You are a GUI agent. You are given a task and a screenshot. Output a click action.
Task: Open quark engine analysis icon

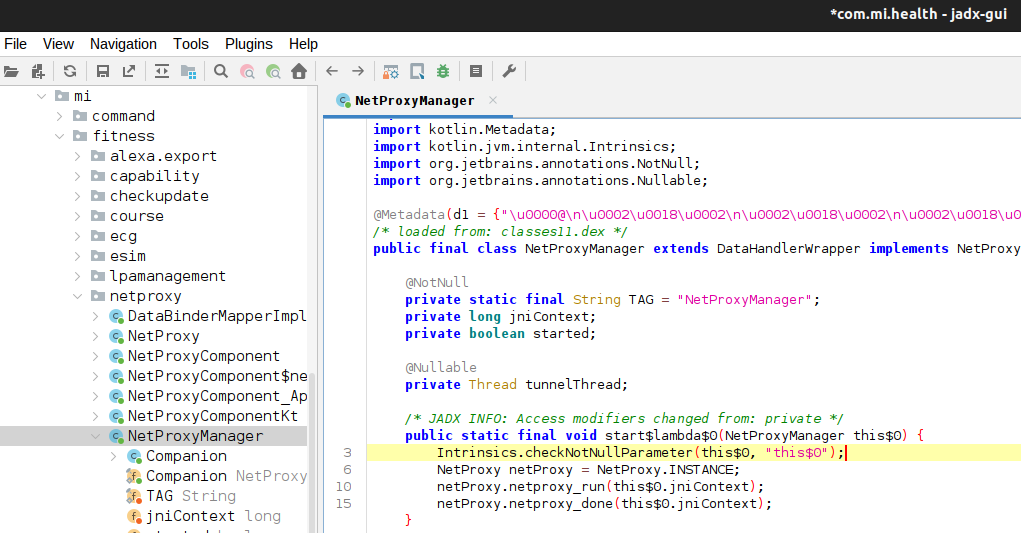coord(417,72)
